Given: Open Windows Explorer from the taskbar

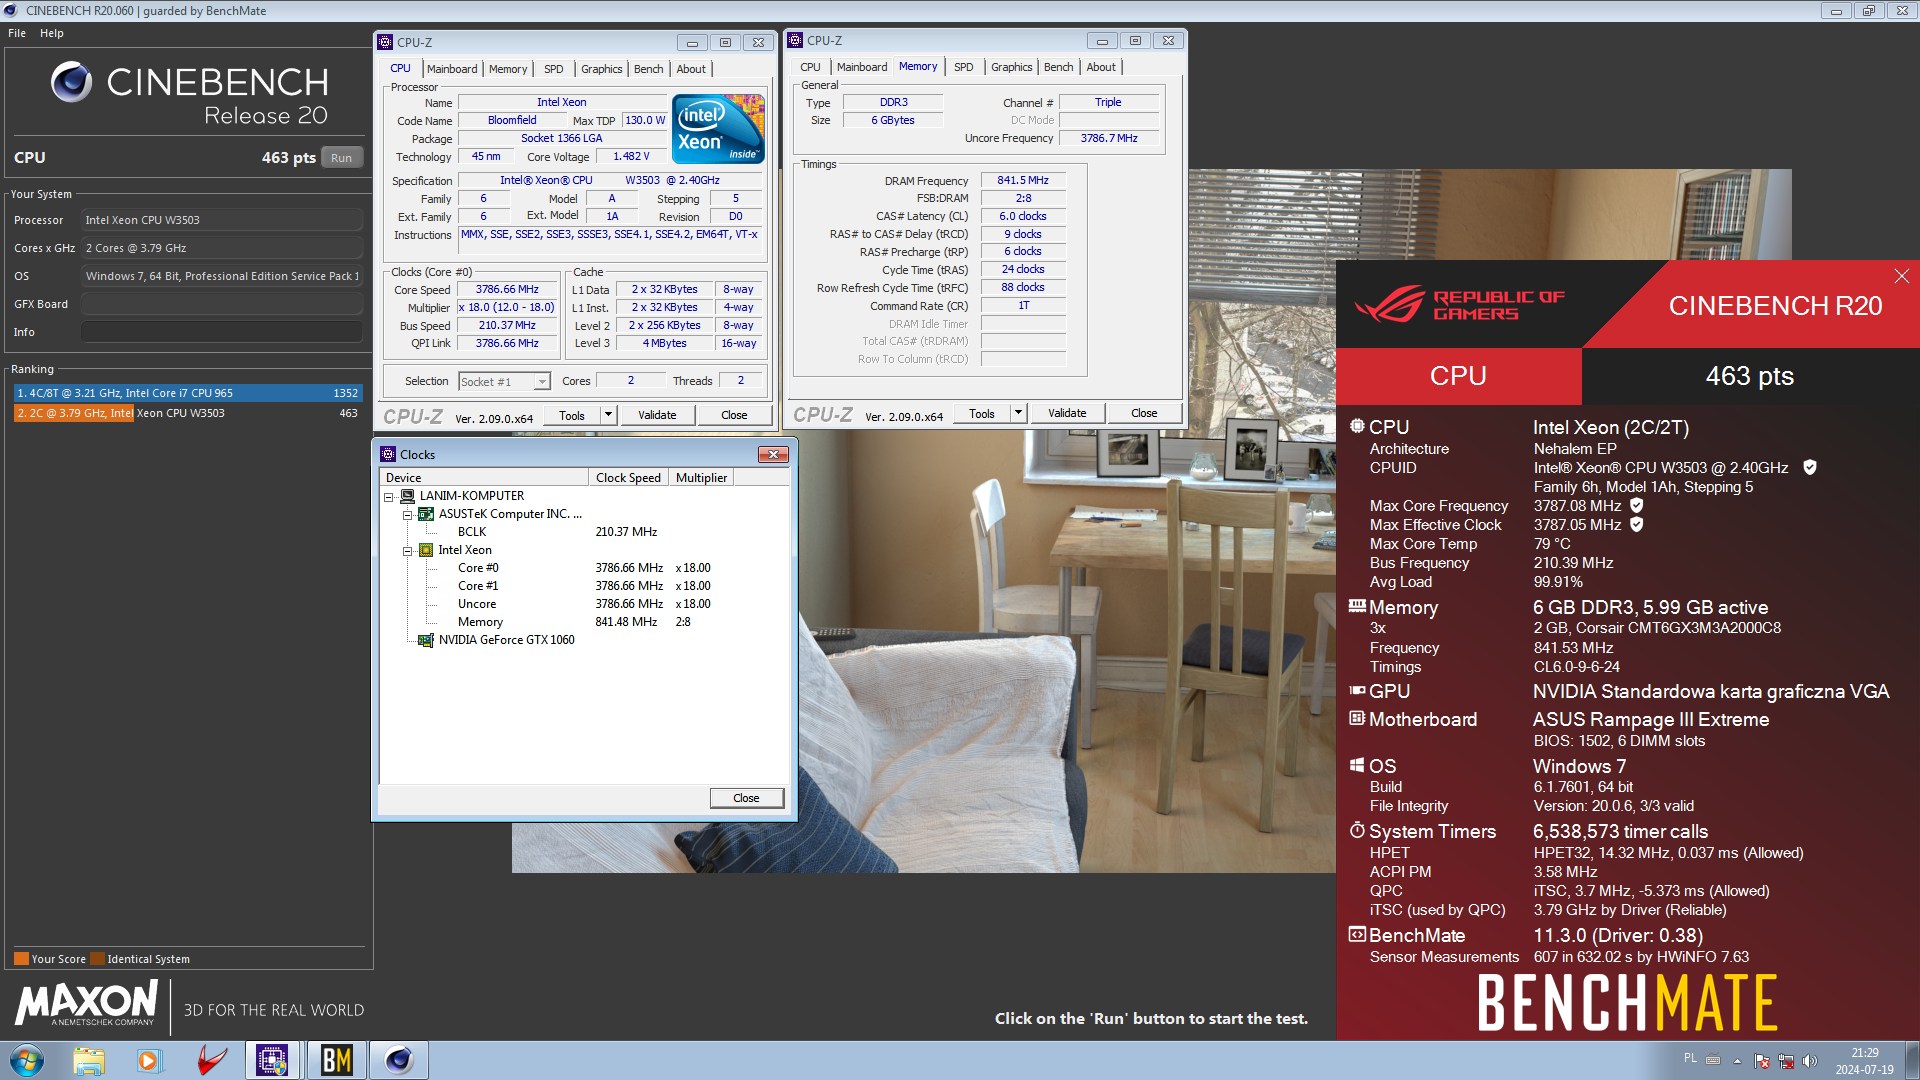Looking at the screenshot, I should coord(89,1060).
